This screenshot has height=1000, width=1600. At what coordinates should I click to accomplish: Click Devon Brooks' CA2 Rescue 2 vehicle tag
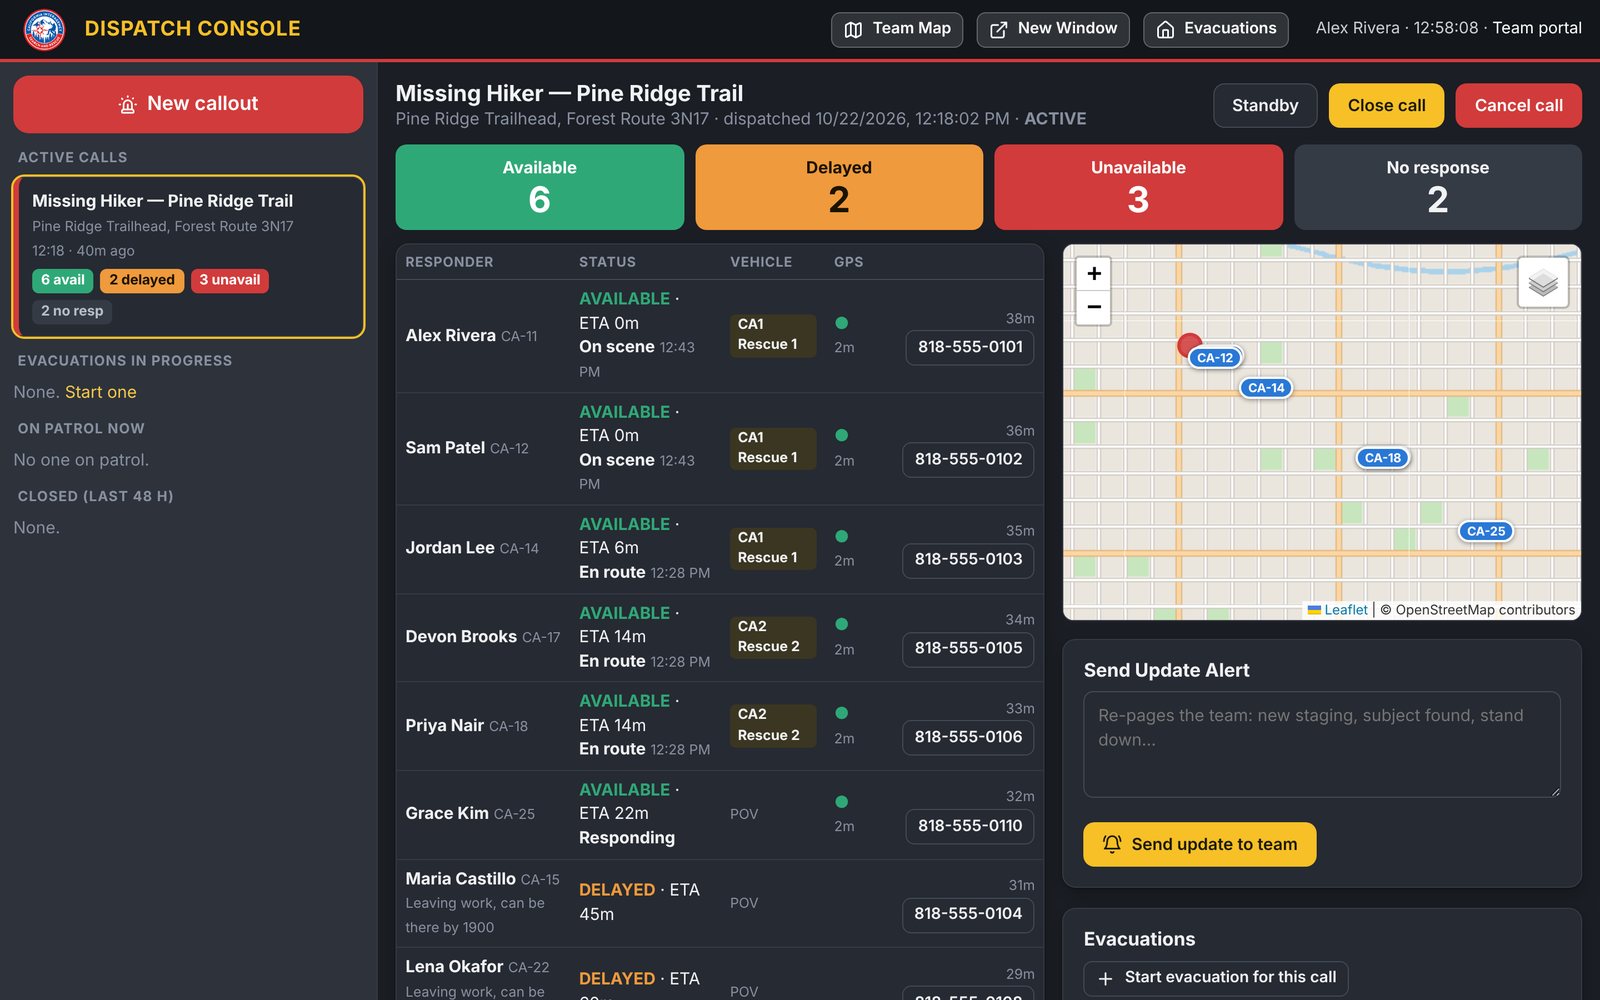(772, 637)
